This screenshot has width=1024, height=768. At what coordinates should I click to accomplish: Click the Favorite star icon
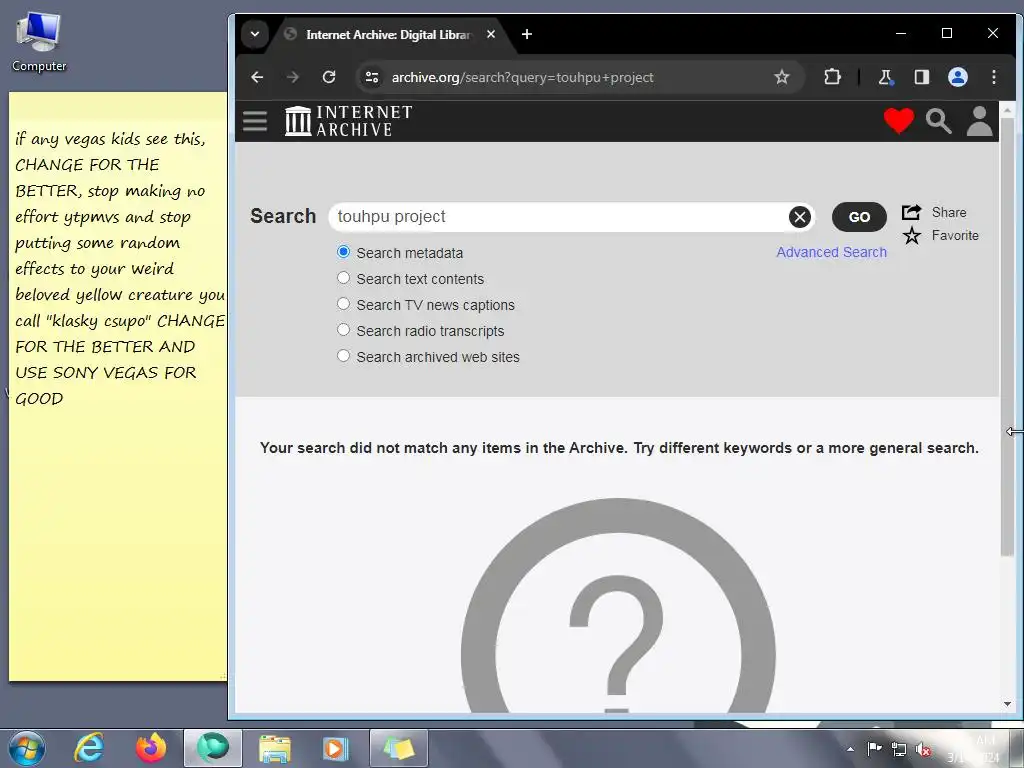[x=912, y=235]
